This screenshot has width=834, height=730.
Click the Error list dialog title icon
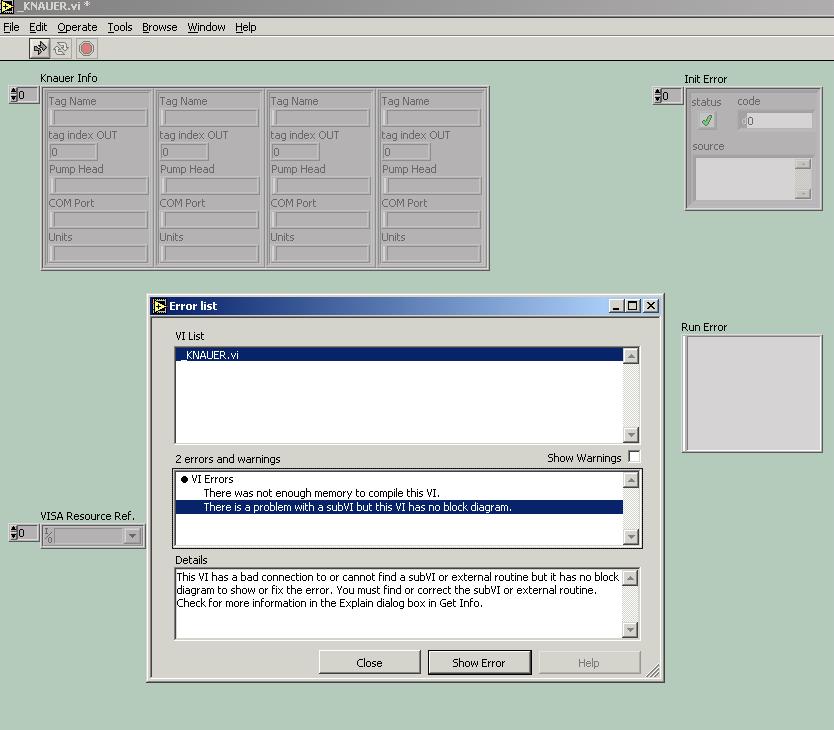(160, 306)
